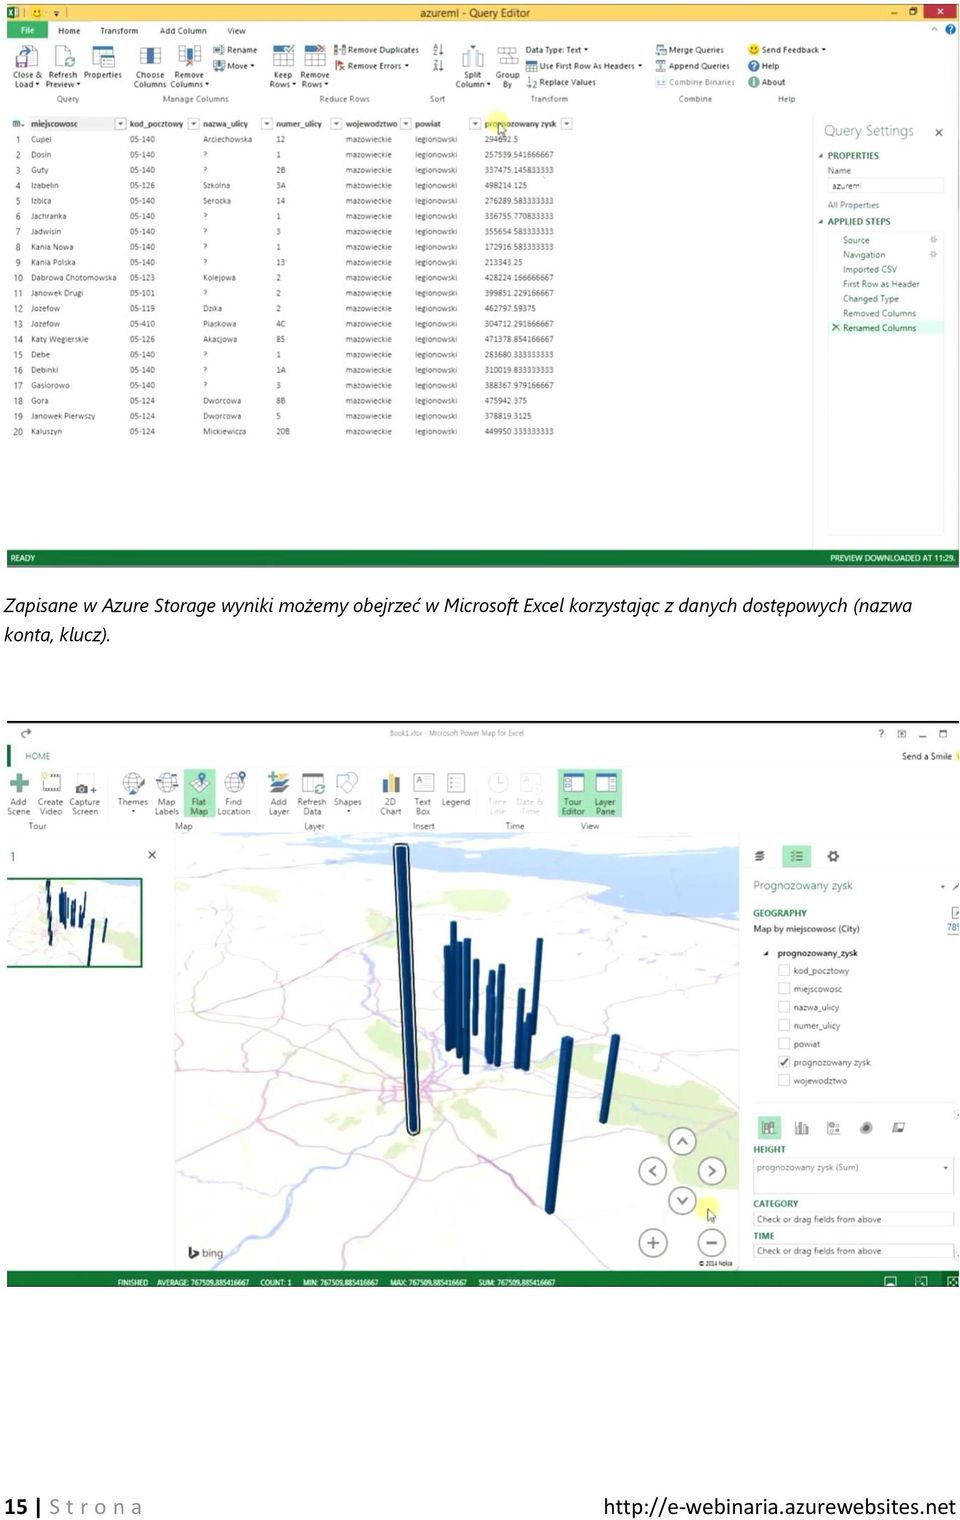This screenshot has width=960, height=1520.
Task: Check the miejscowosc field checkbox
Action: [784, 988]
